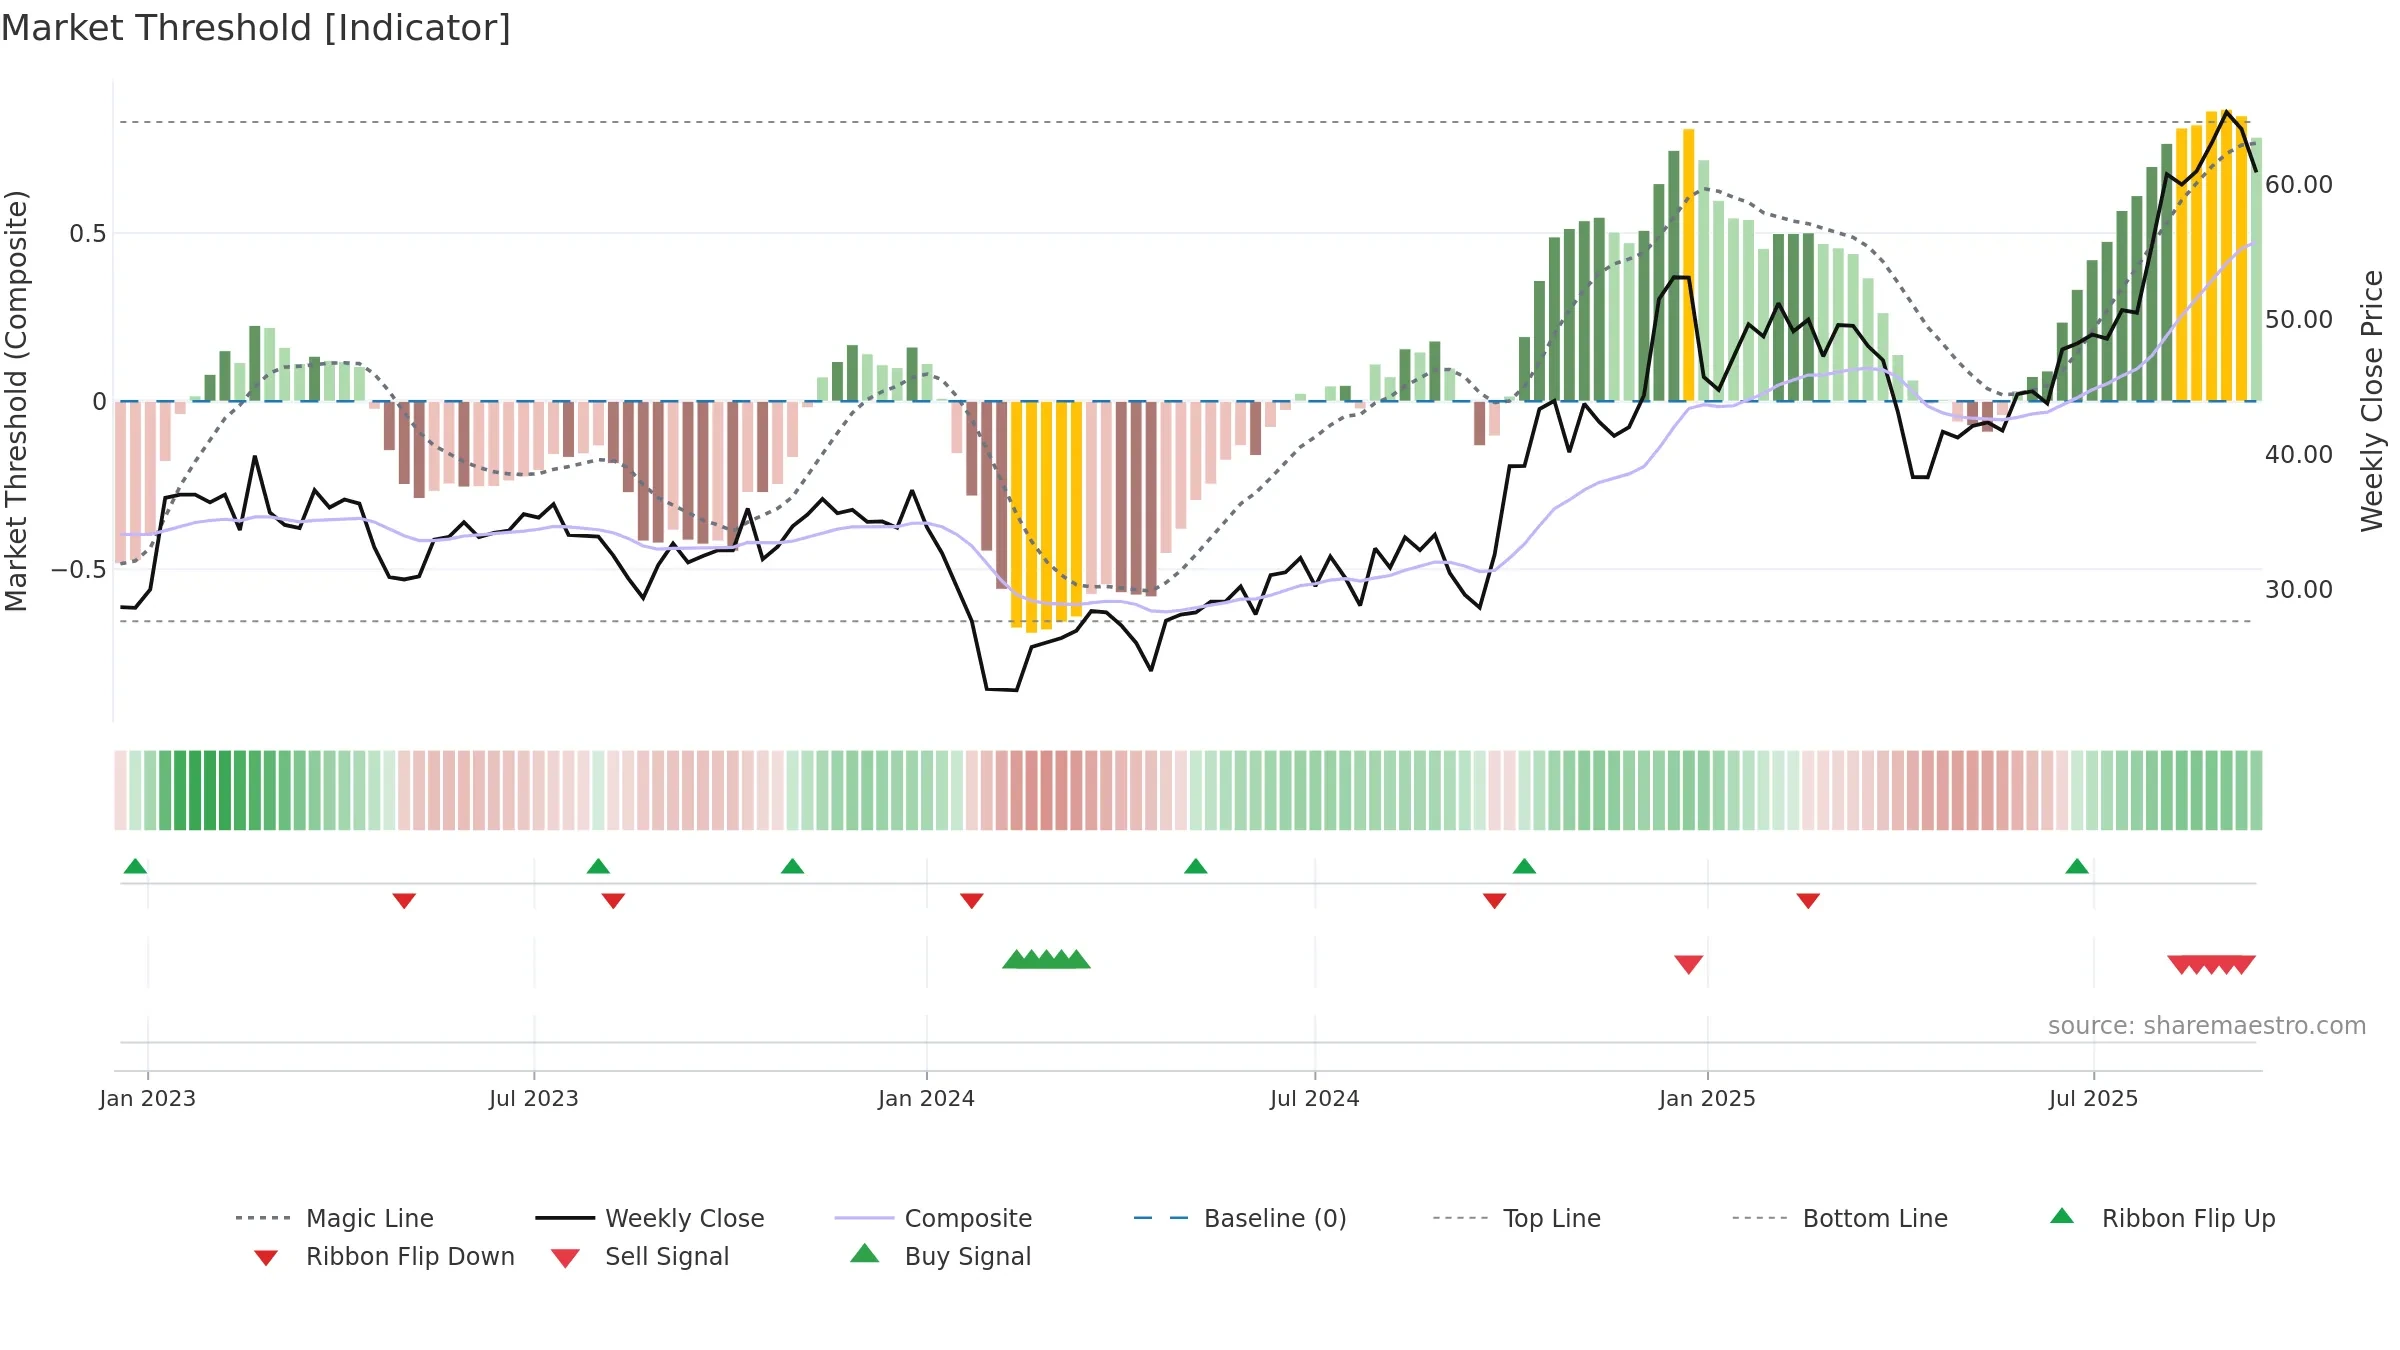Toggle the Top Line legend entry
The height and width of the screenshot is (1350, 2400).
click(1517, 1218)
